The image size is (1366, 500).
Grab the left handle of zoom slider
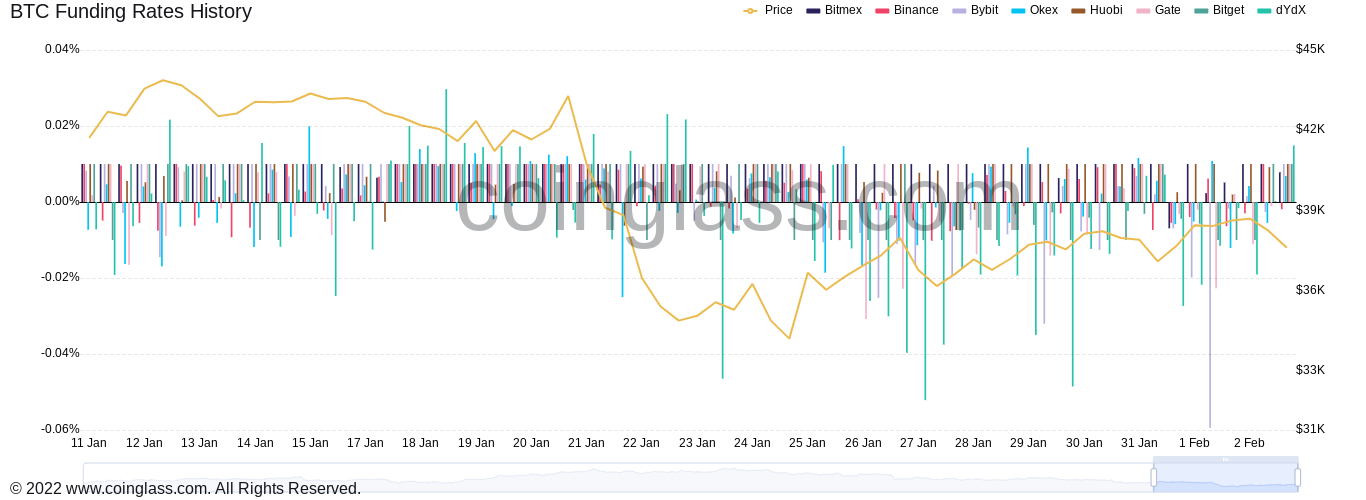coord(1153,478)
